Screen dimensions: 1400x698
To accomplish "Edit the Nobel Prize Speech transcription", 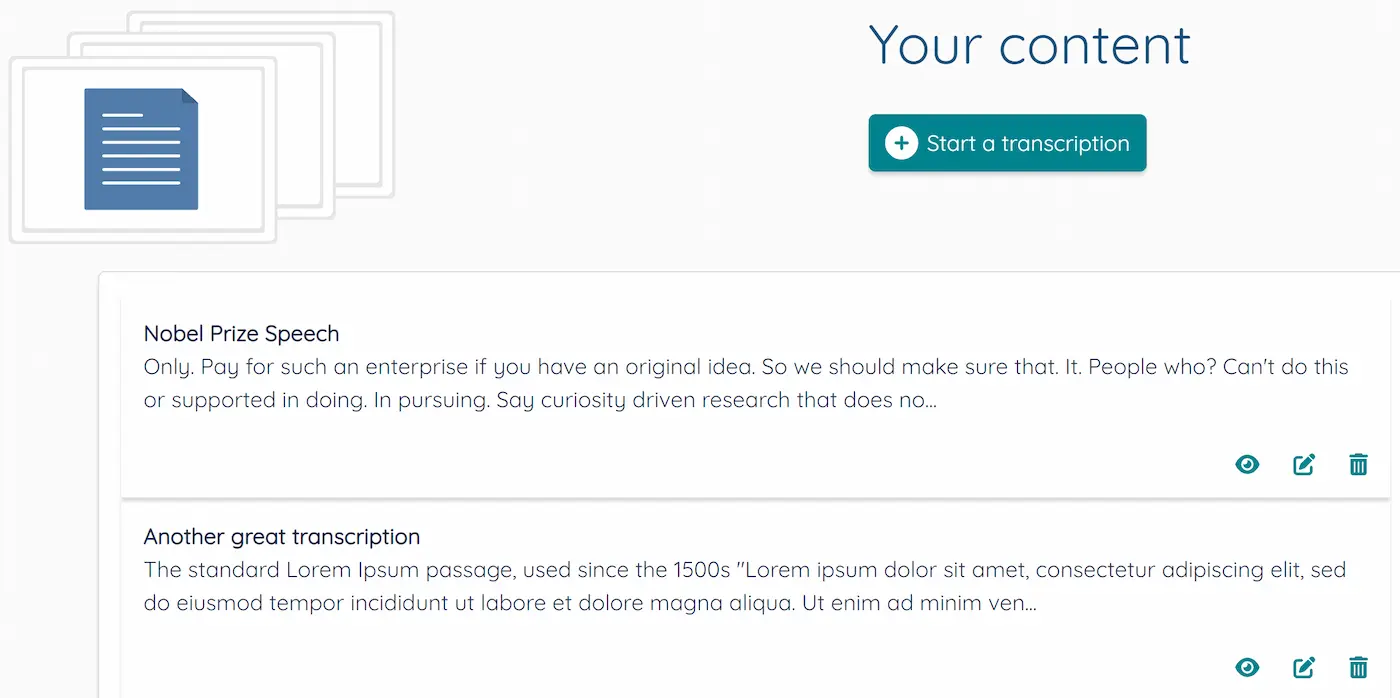I will [1303, 464].
